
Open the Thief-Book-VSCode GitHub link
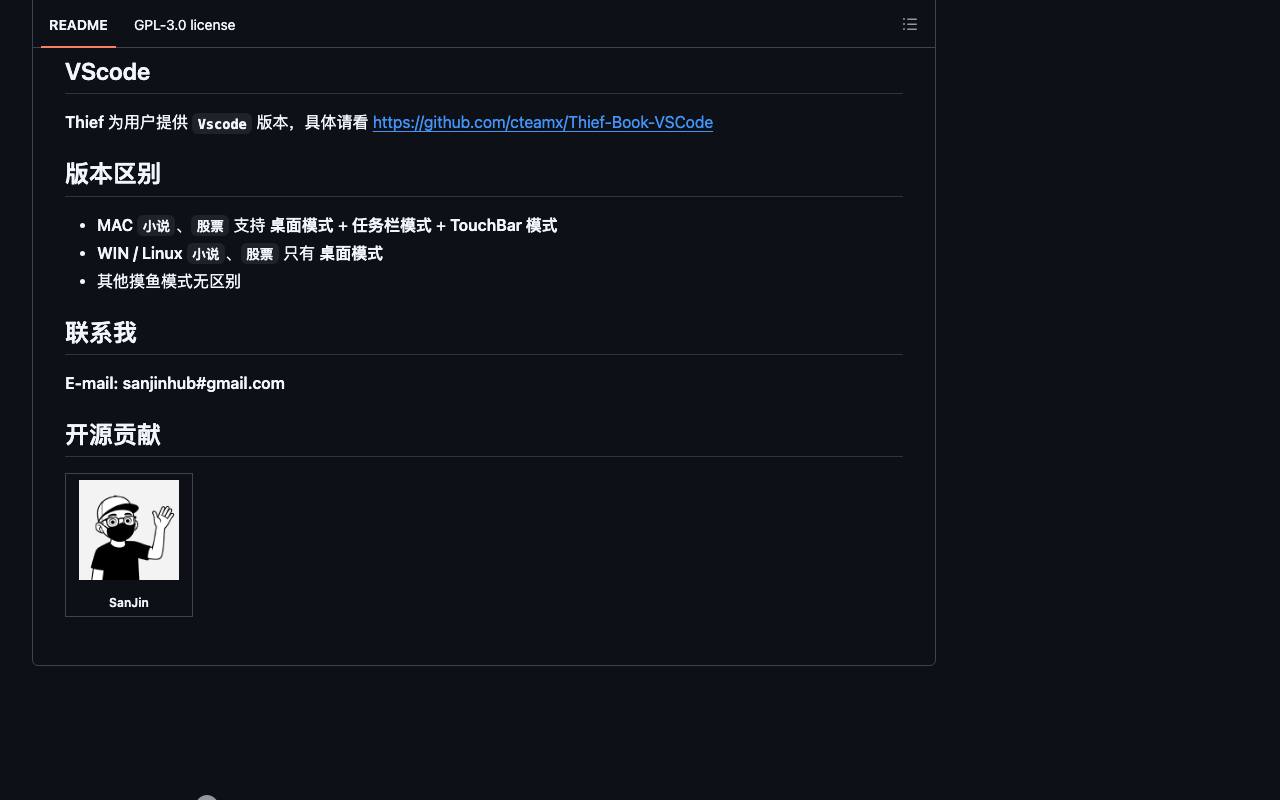coord(543,122)
